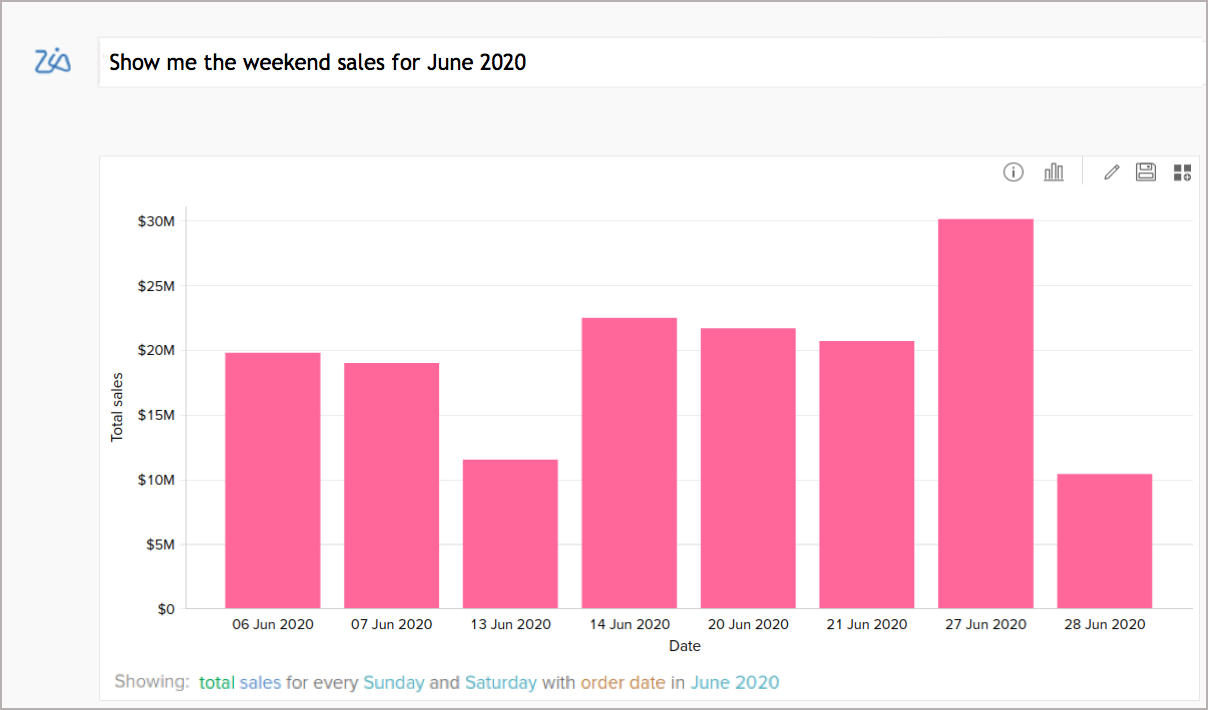
Task: Click the 'June 2020' filter text
Action: coord(735,682)
